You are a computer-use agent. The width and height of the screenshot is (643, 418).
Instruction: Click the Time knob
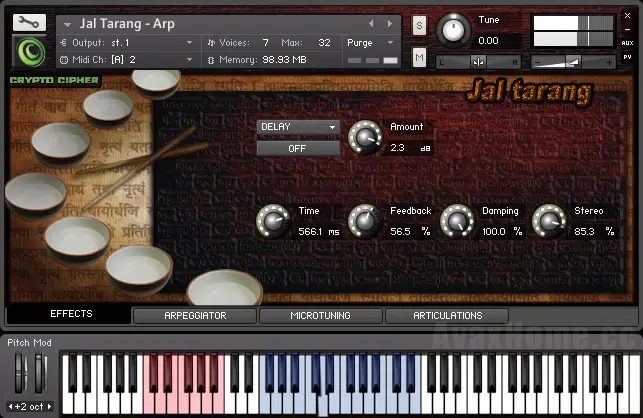tap(273, 222)
